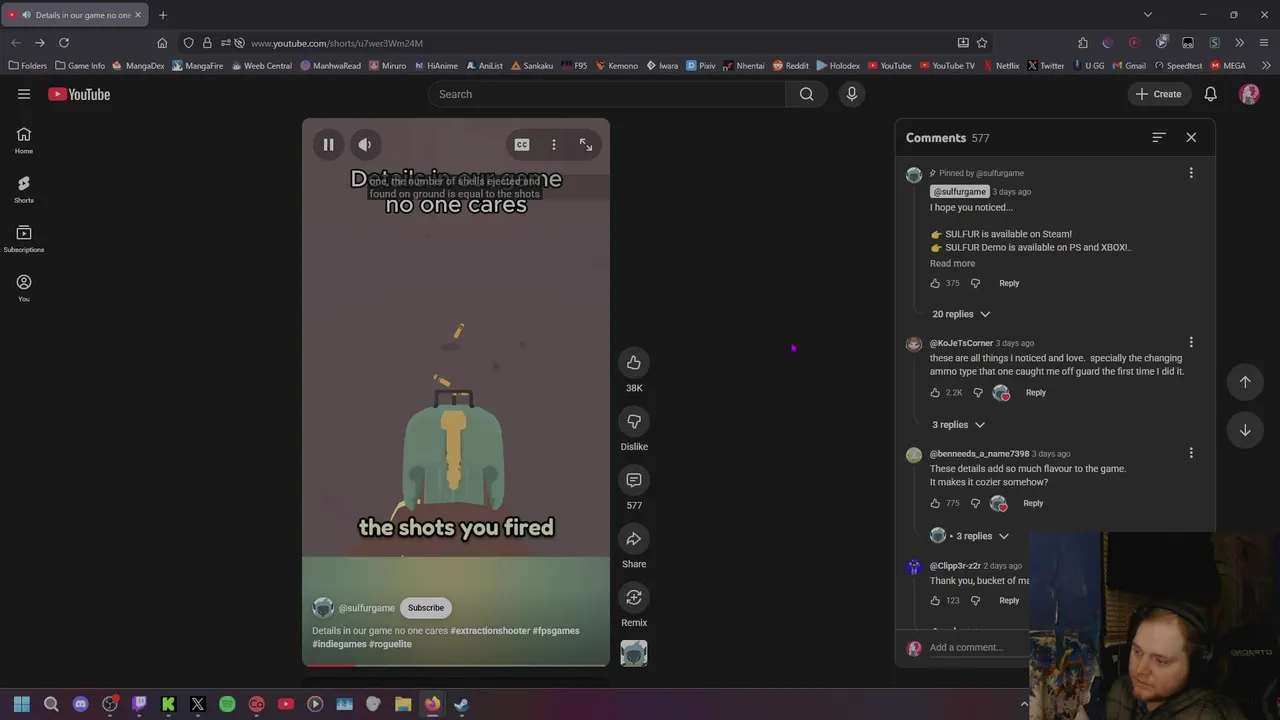Like @benneeds_a_name7398's comment

pos(935,504)
